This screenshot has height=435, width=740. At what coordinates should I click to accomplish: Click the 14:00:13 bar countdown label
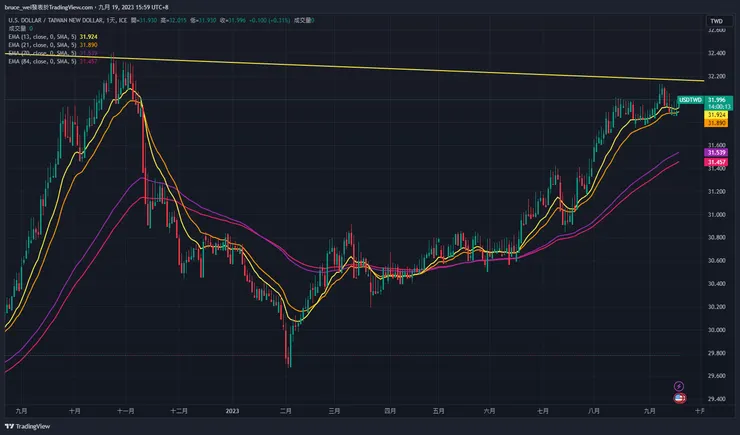[x=719, y=107]
